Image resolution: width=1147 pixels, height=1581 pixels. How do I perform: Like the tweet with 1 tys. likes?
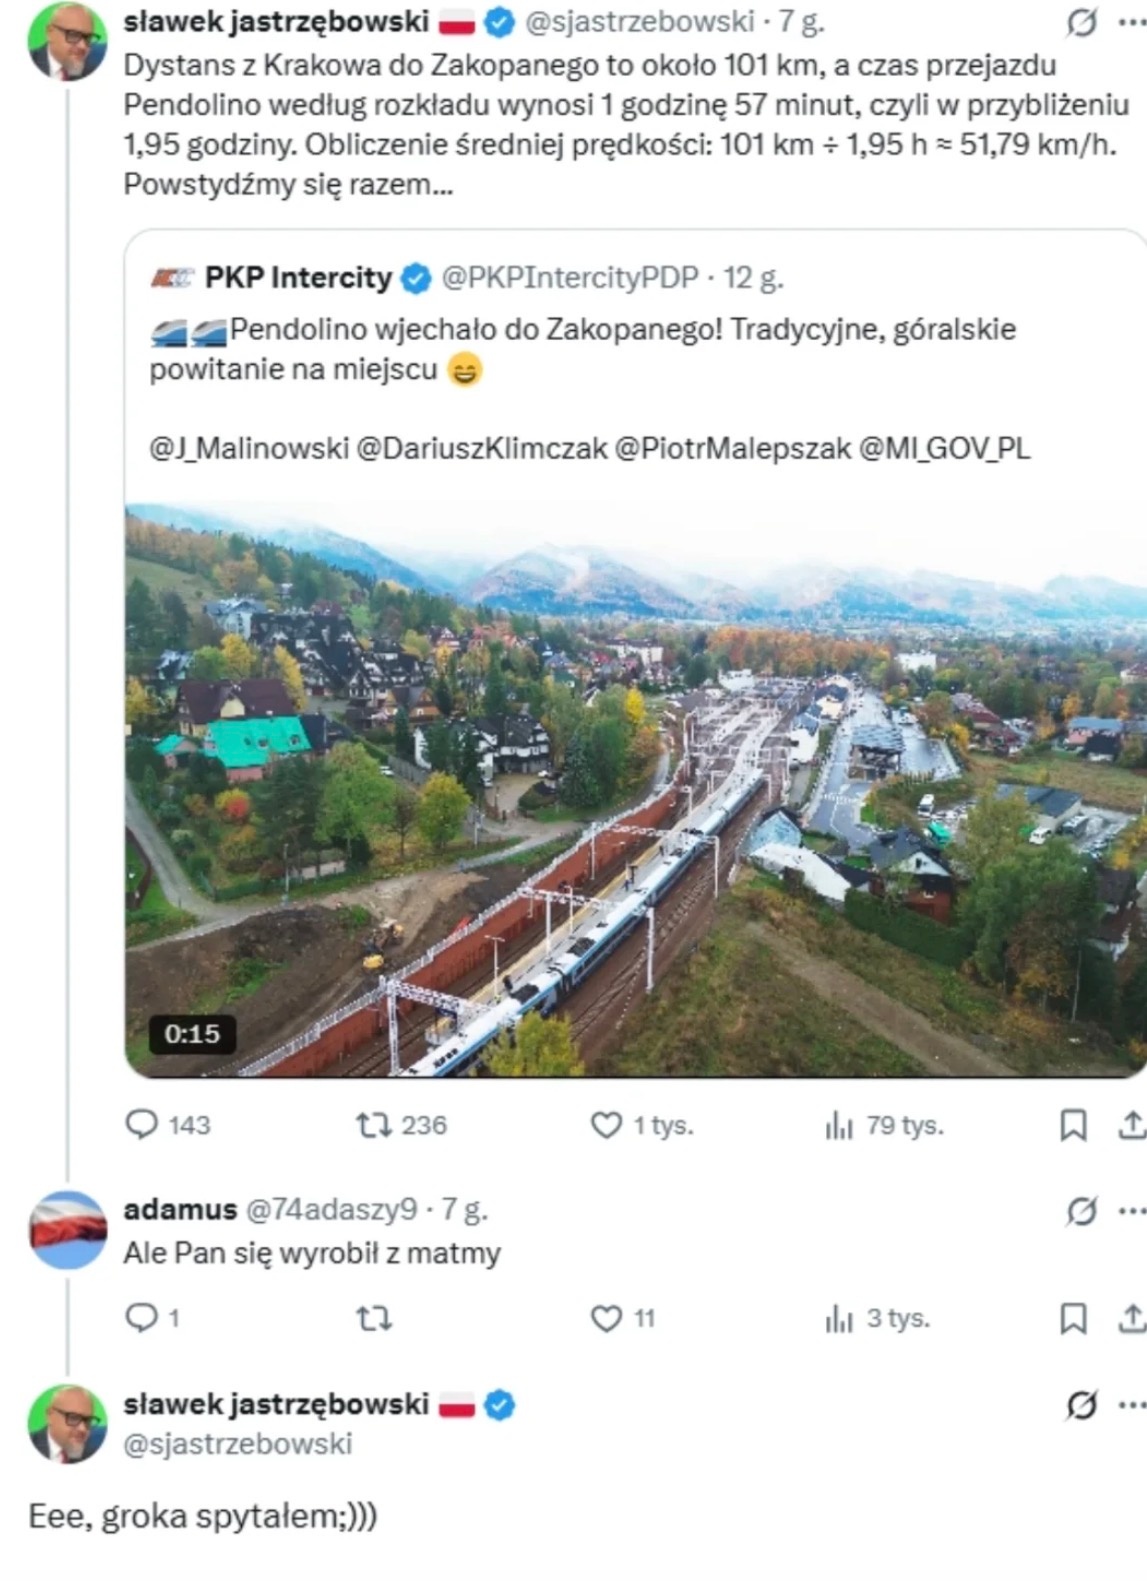coord(607,1125)
